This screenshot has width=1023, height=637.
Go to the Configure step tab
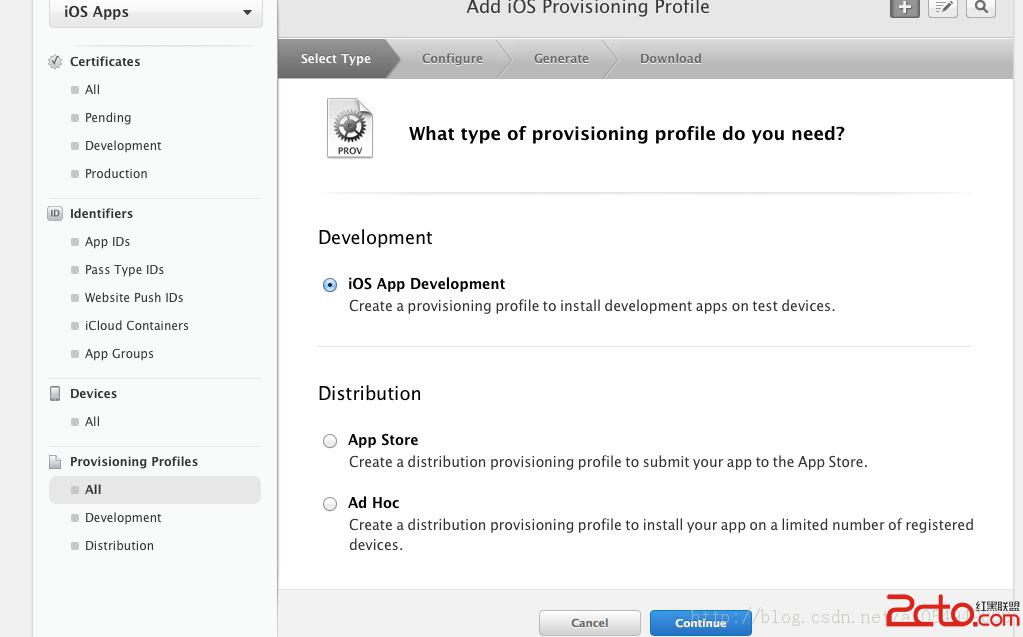(x=452, y=59)
